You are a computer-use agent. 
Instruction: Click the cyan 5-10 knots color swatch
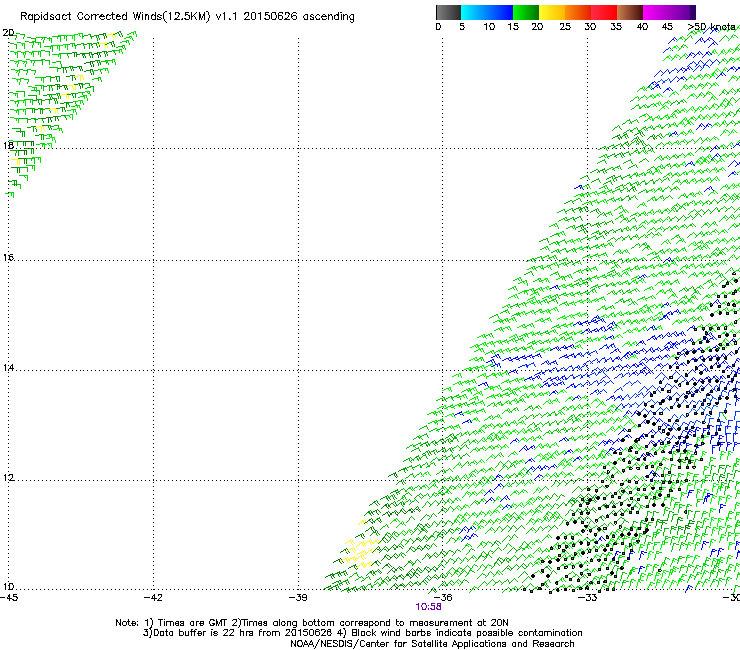pyautogui.click(x=474, y=12)
